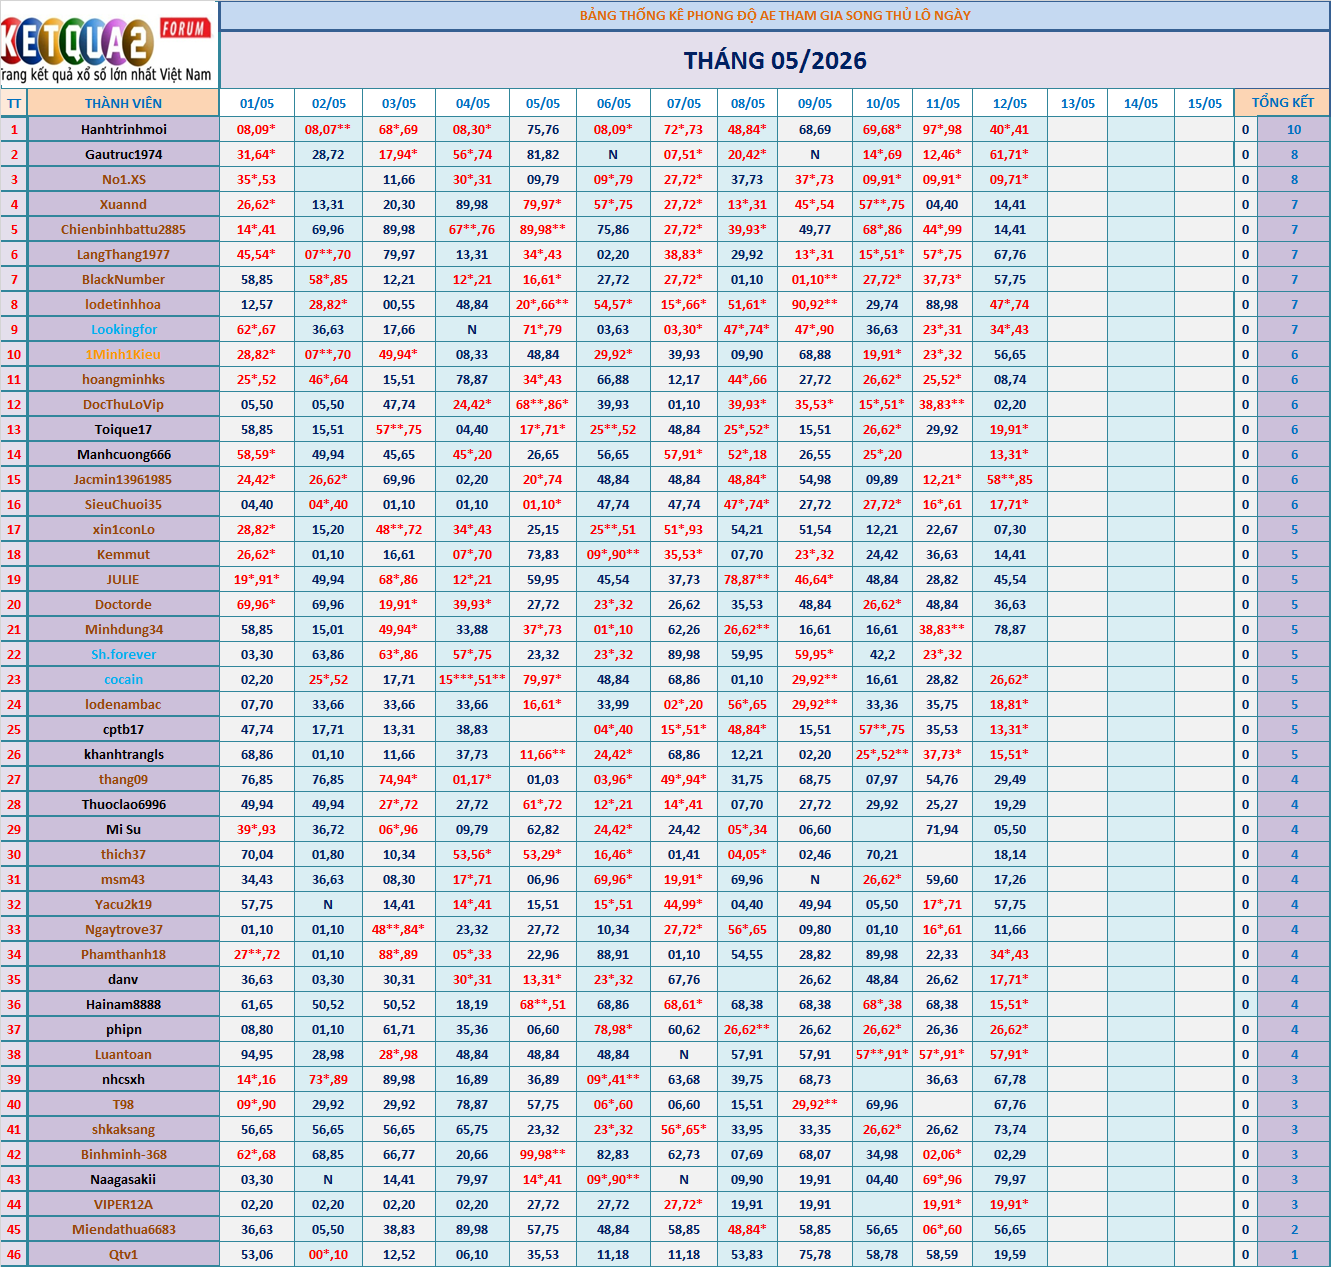Image resolution: width=1331 pixels, height=1267 pixels.
Task: Select the "THÀNH VIÊN" column header
Action: [x=123, y=103]
